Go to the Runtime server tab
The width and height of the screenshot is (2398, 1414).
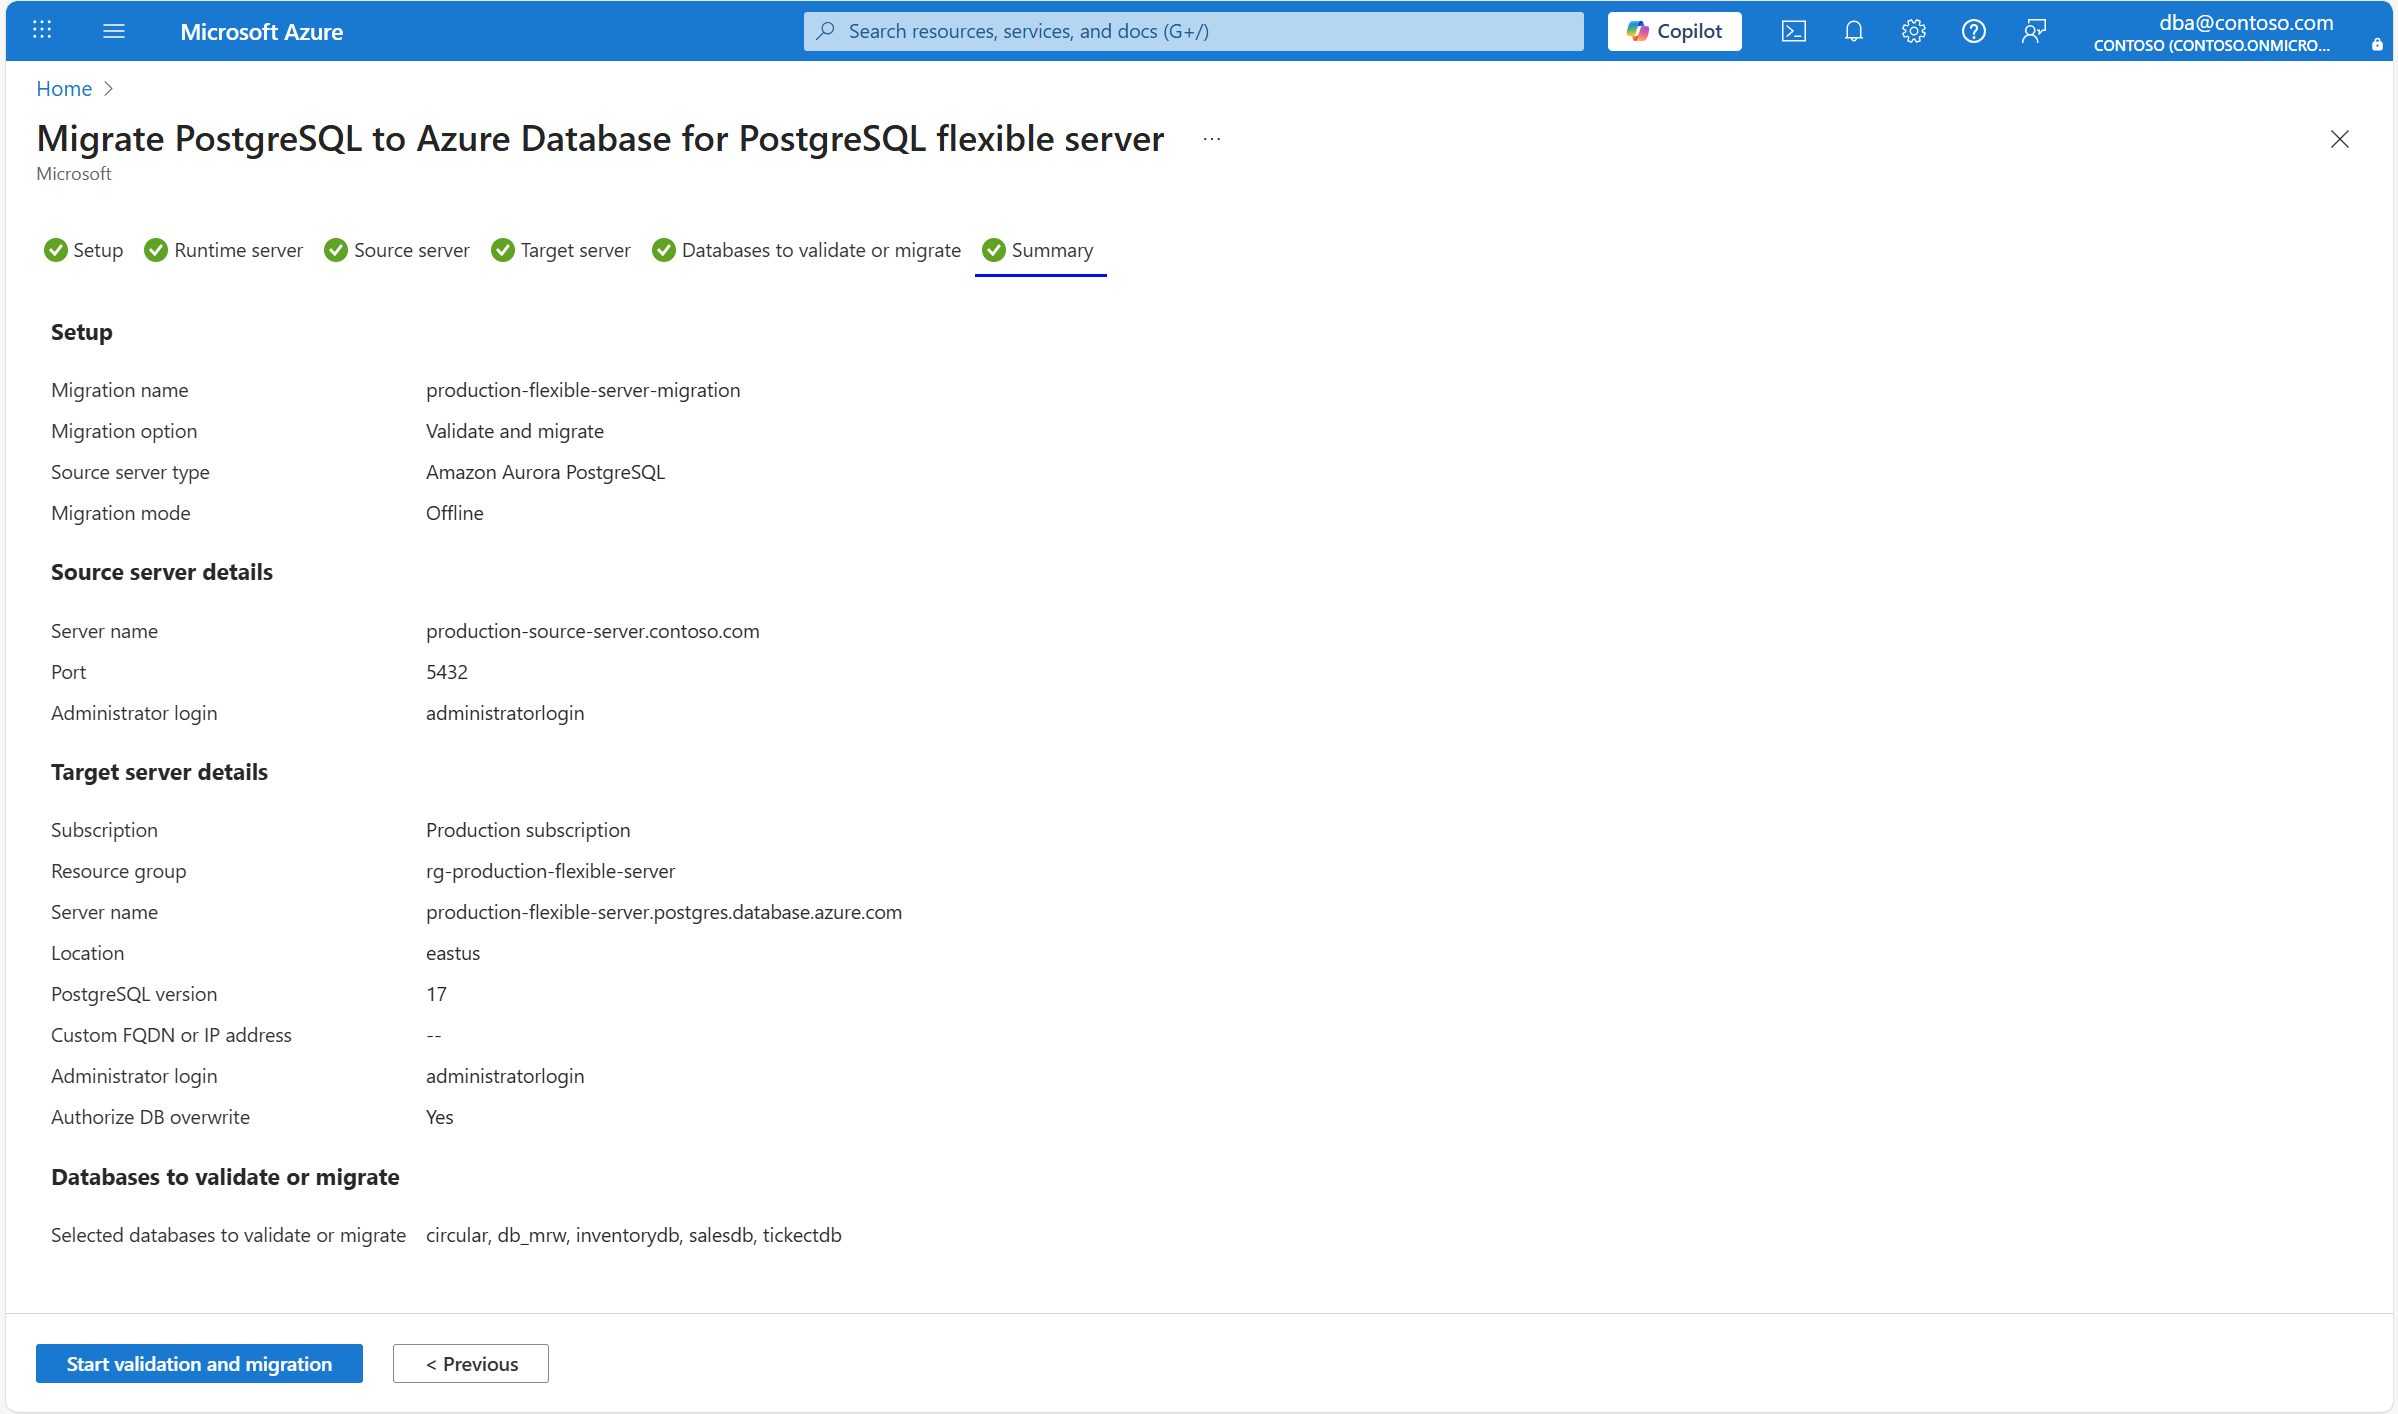click(224, 250)
